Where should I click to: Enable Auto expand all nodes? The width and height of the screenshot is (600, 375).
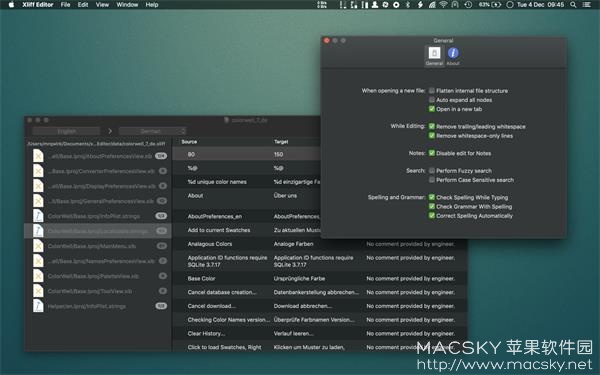pyautogui.click(x=432, y=100)
